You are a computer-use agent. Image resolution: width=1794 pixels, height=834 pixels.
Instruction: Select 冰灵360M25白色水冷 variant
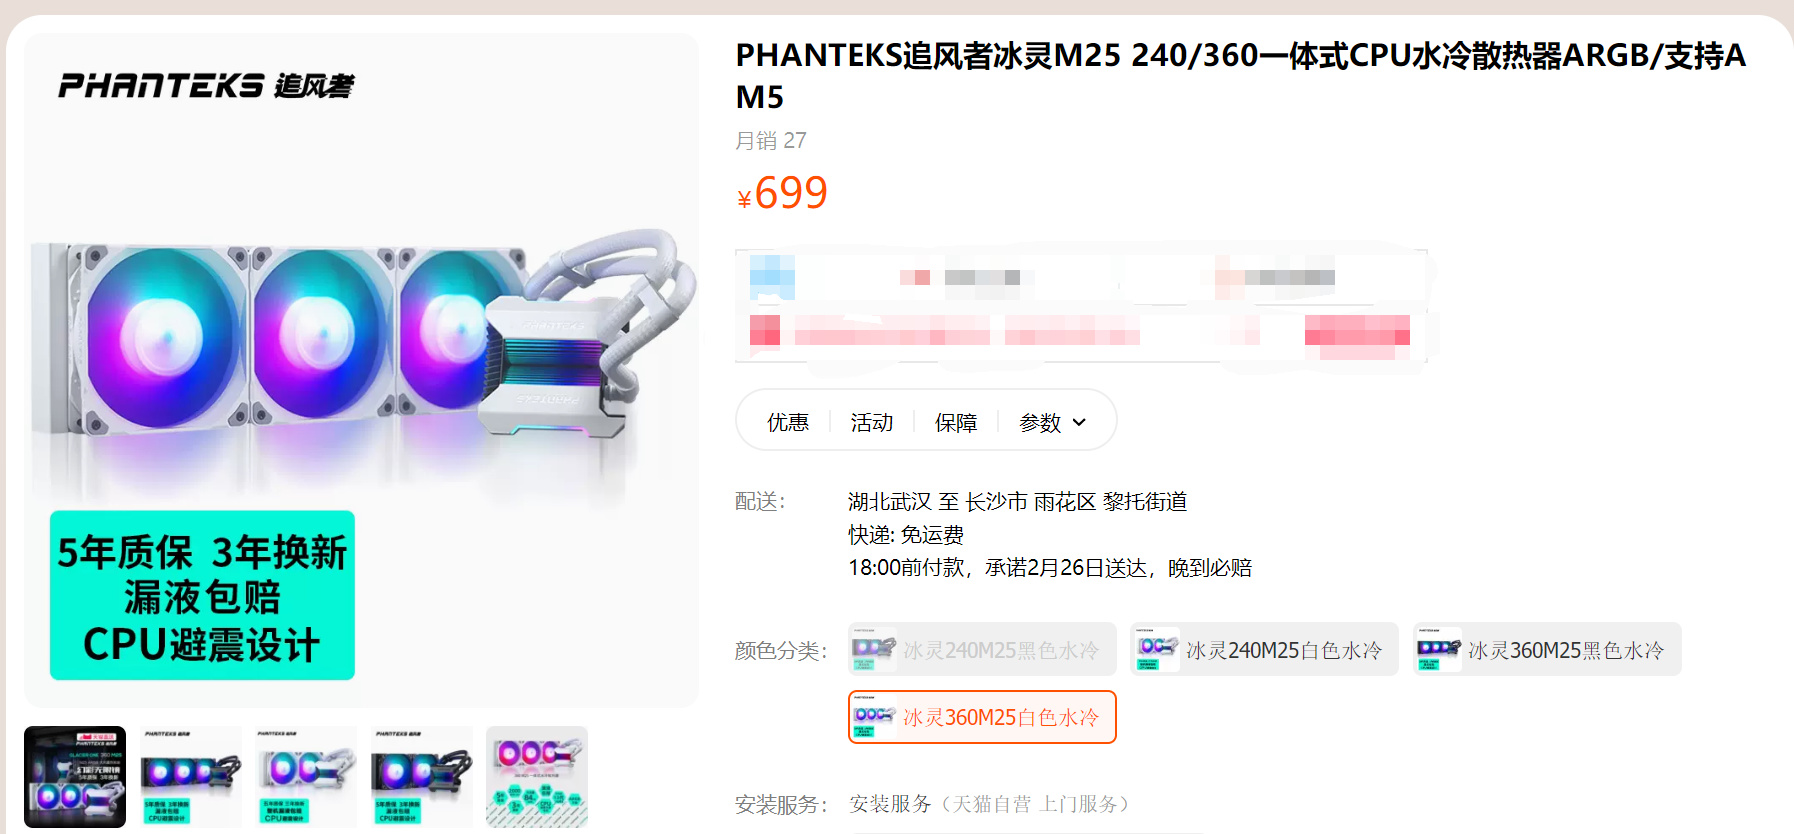tap(982, 717)
